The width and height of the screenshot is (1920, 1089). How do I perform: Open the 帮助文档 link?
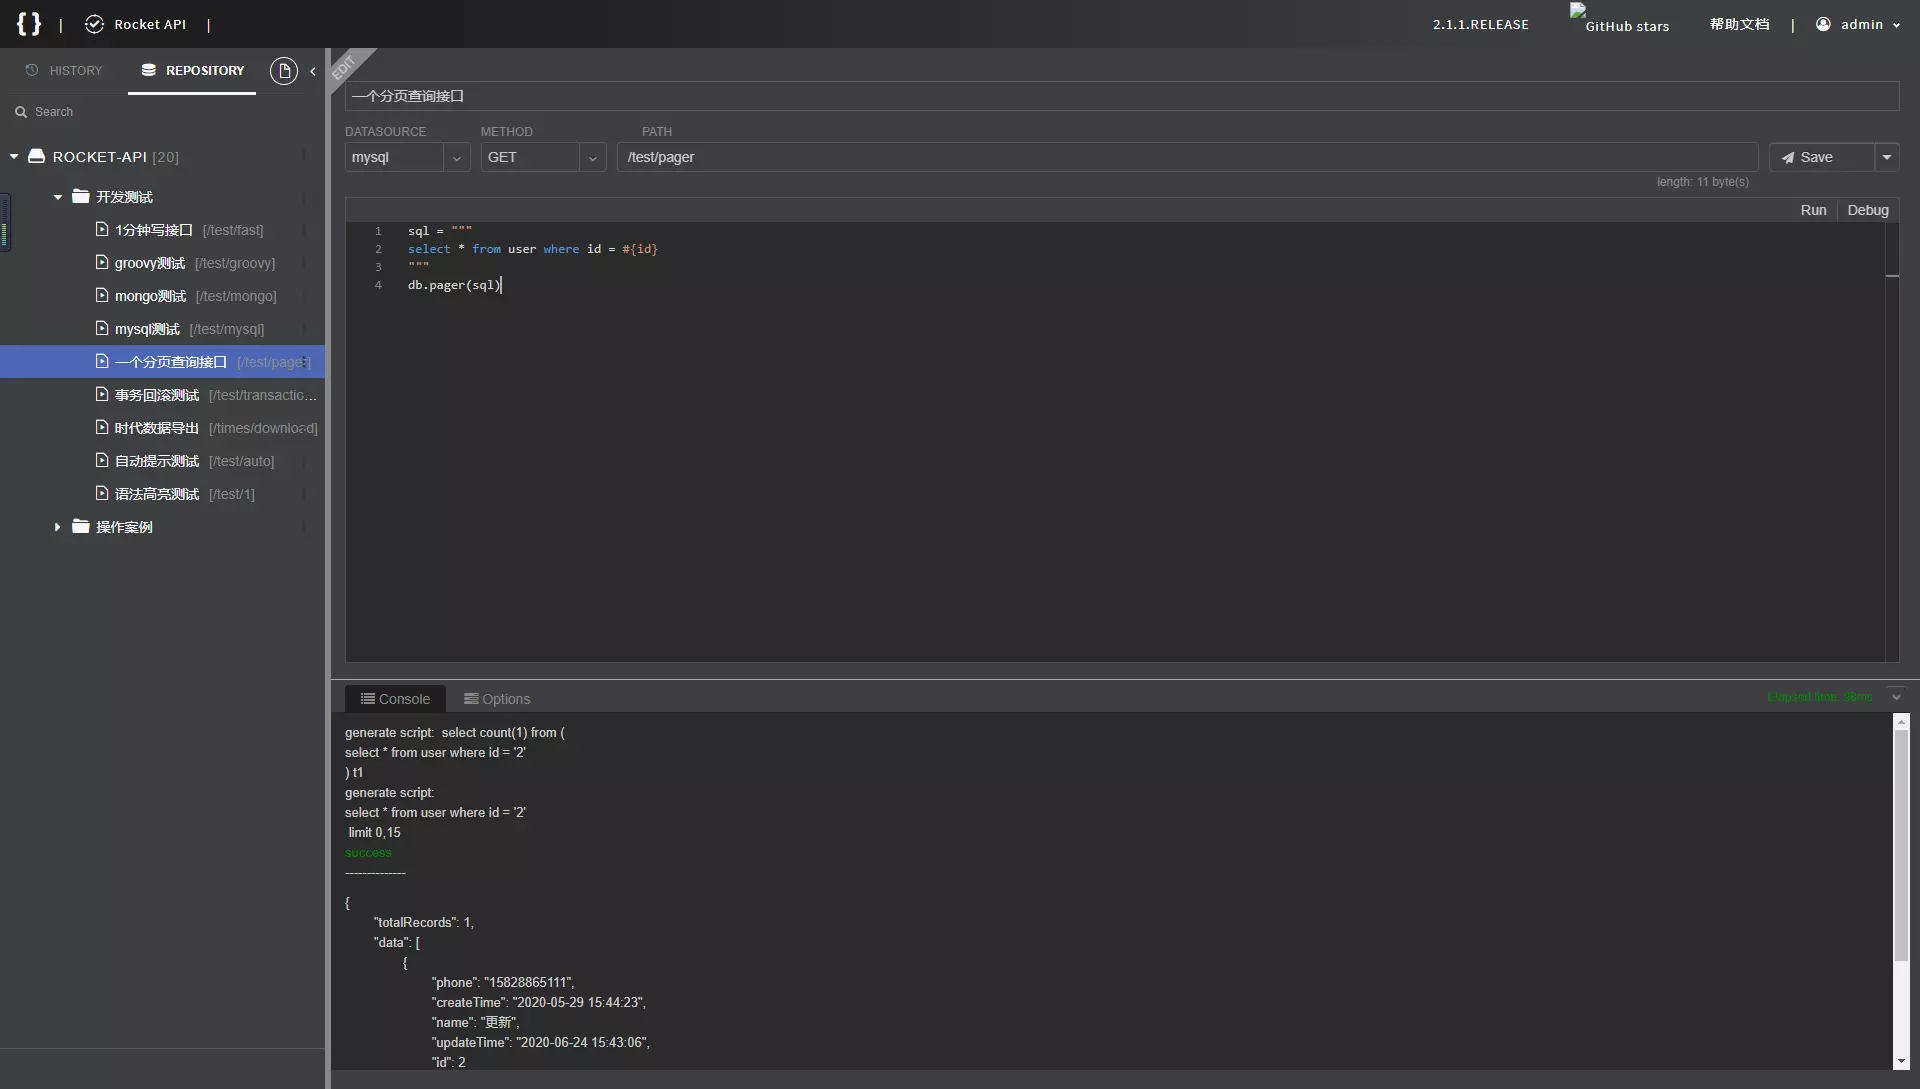click(1739, 24)
